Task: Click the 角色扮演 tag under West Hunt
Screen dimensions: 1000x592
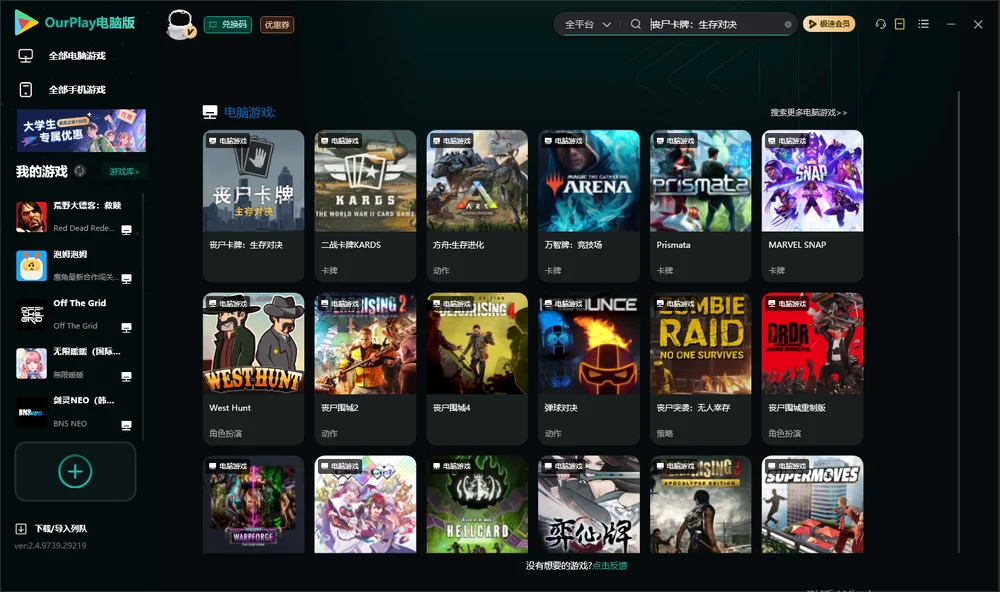Action: click(225, 433)
